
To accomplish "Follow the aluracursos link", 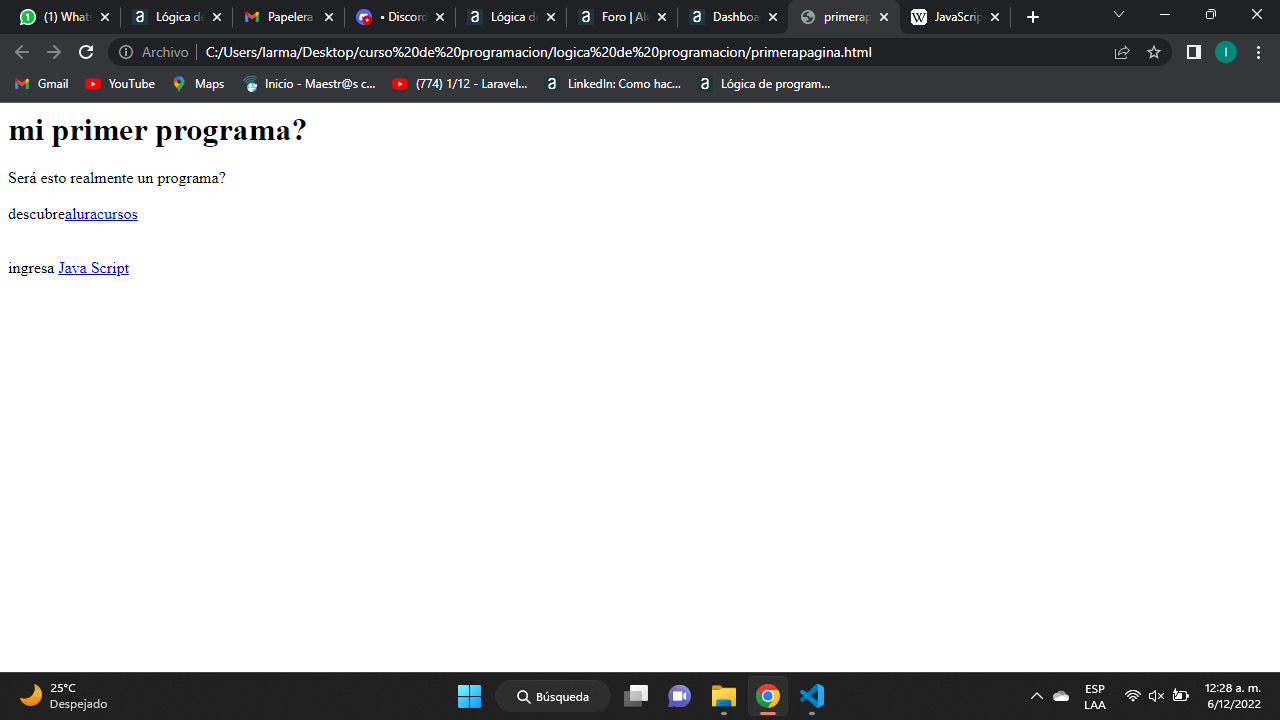I will pos(101,214).
